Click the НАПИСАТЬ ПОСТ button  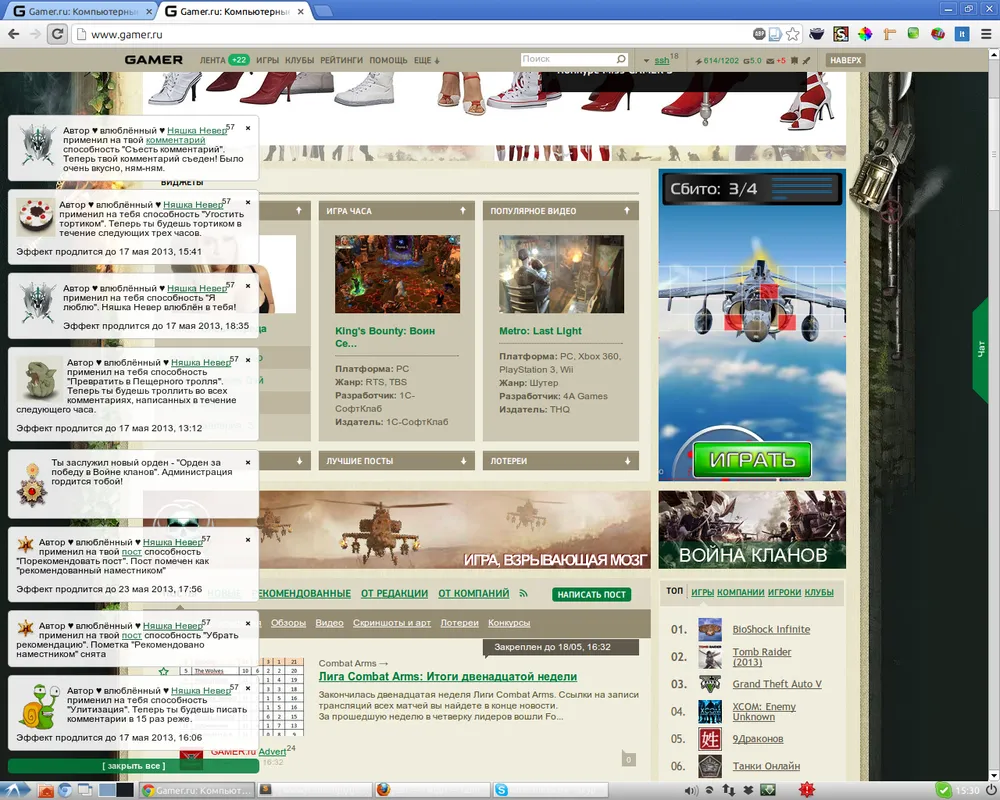point(591,595)
